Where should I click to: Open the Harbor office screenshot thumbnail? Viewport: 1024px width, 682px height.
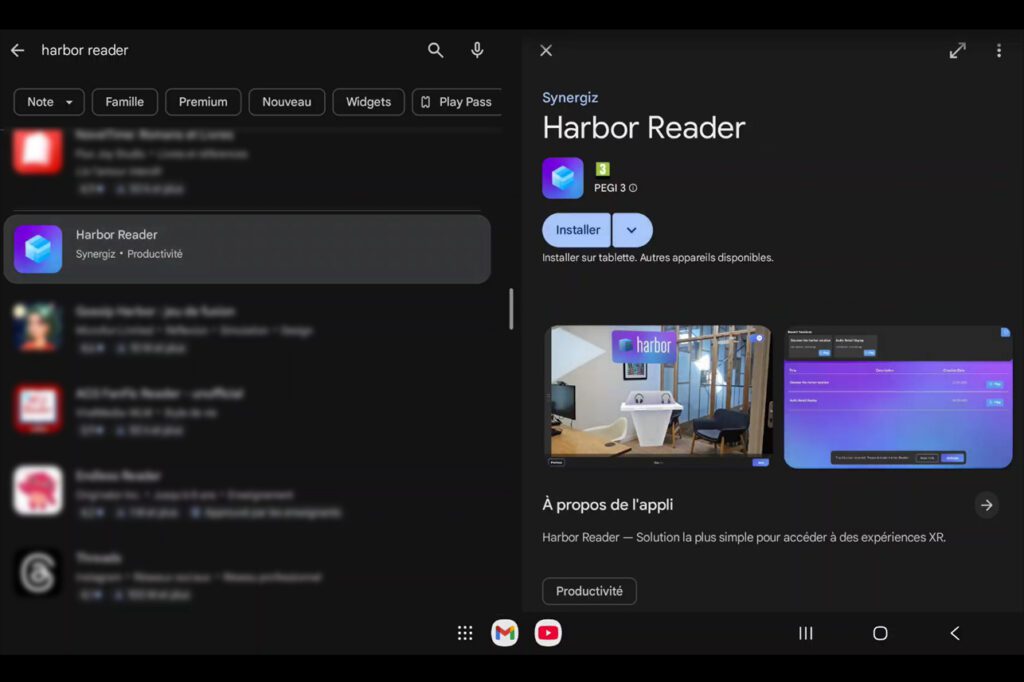click(x=658, y=396)
